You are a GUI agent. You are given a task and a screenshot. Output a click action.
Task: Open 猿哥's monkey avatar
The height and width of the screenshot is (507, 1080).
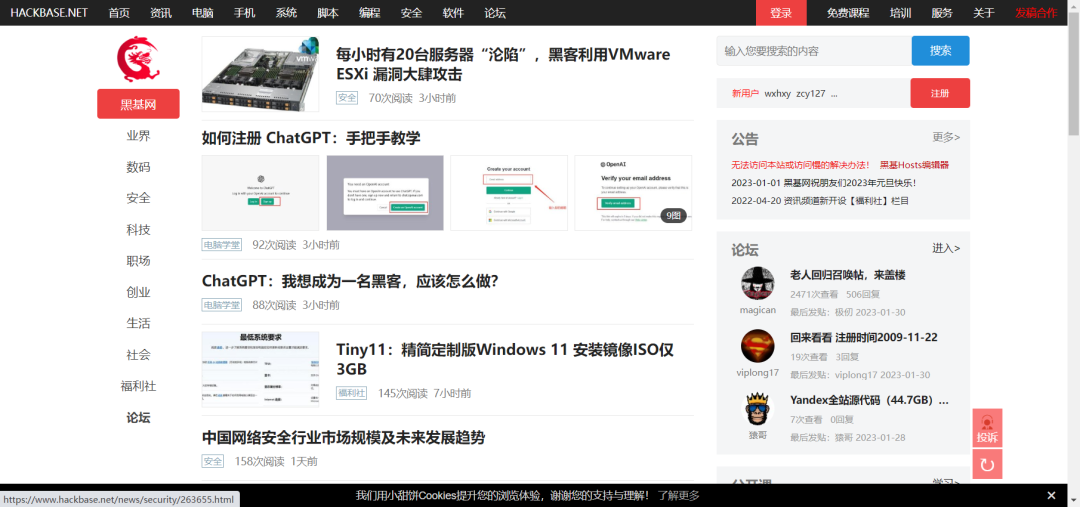758,408
